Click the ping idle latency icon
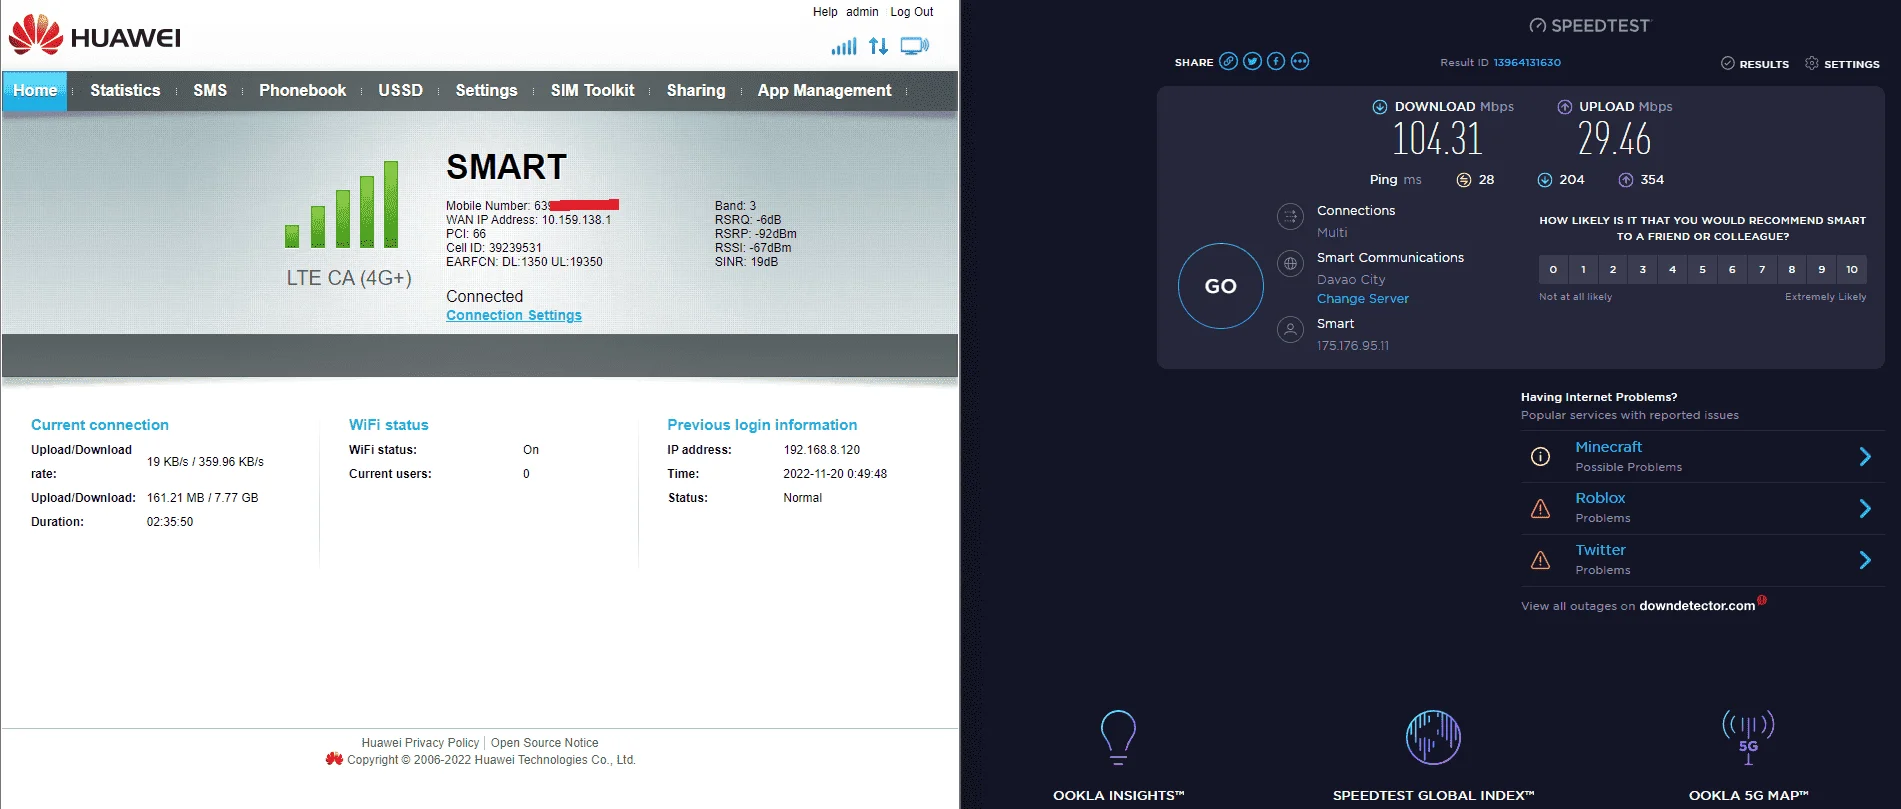Image resolution: width=1901 pixels, height=809 pixels. click(1463, 180)
